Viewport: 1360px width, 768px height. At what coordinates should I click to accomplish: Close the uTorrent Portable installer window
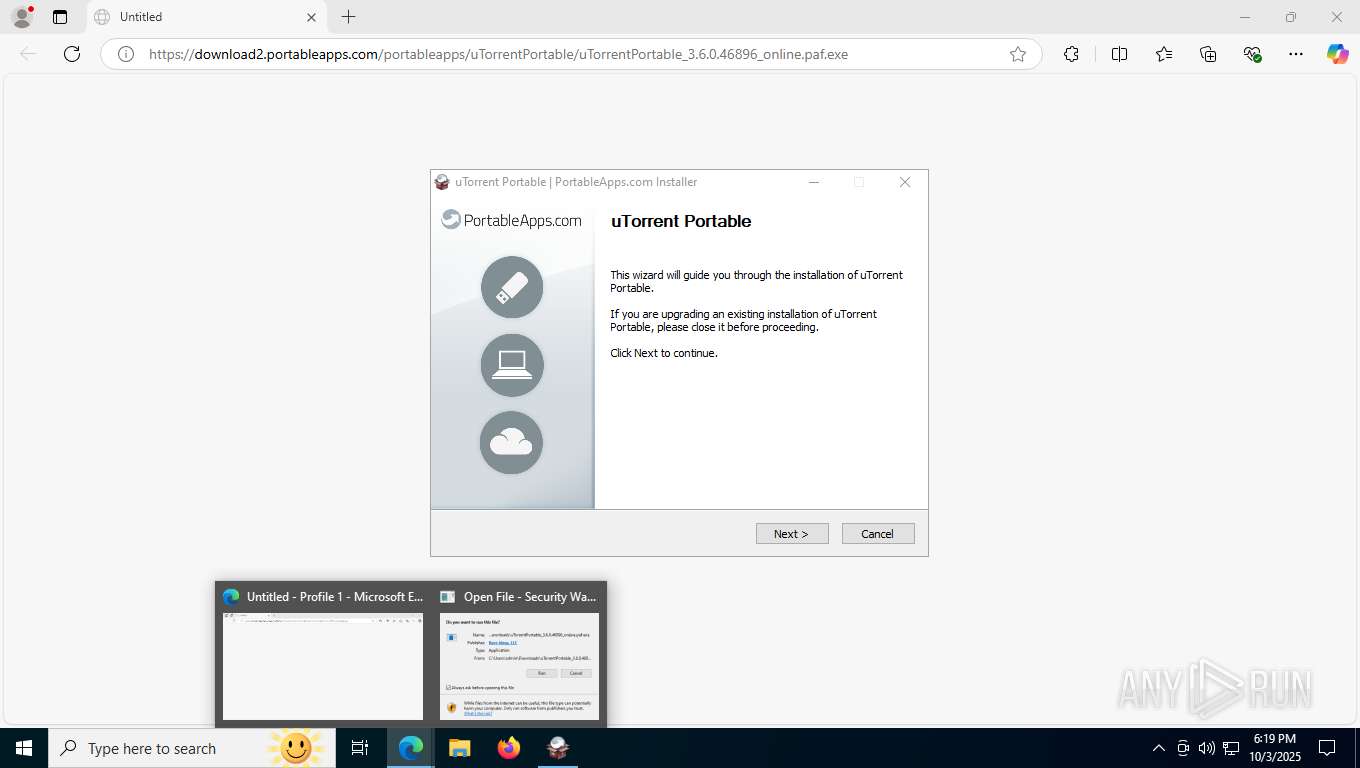(905, 182)
